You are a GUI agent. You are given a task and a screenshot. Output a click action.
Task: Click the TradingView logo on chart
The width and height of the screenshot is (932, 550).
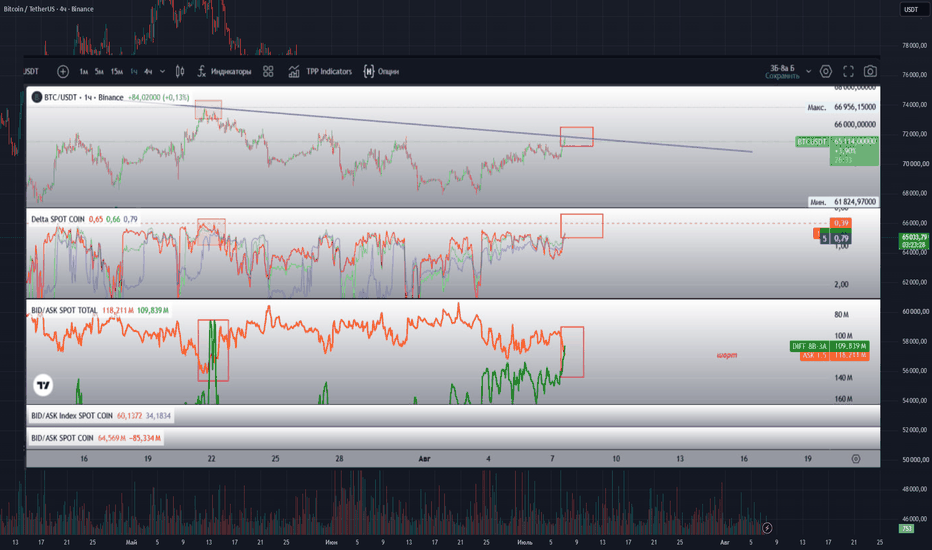pos(43,385)
